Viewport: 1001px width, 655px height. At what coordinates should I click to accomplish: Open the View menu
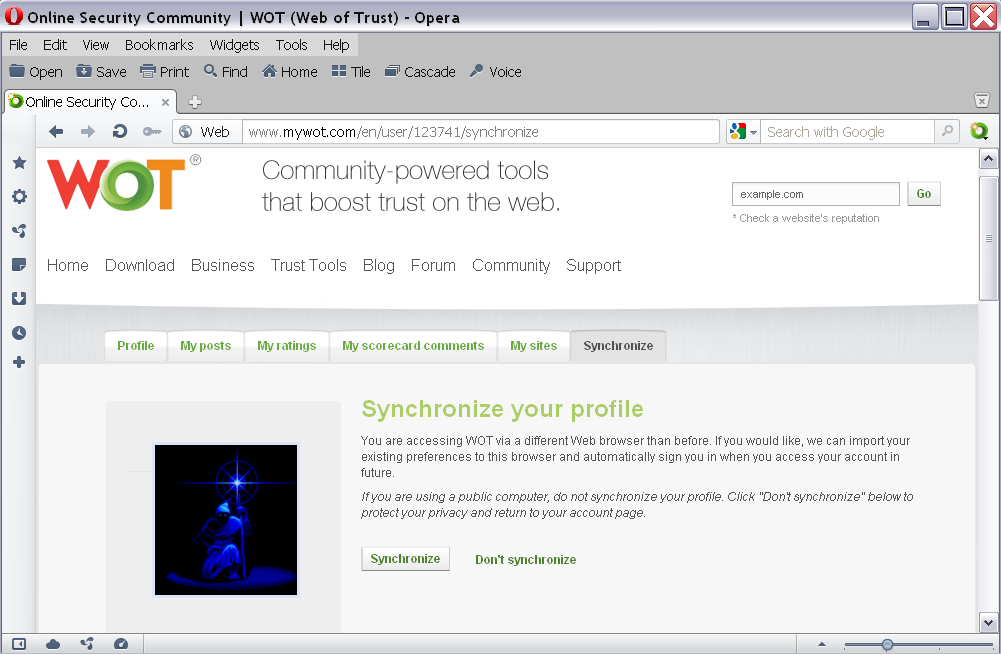tap(96, 45)
